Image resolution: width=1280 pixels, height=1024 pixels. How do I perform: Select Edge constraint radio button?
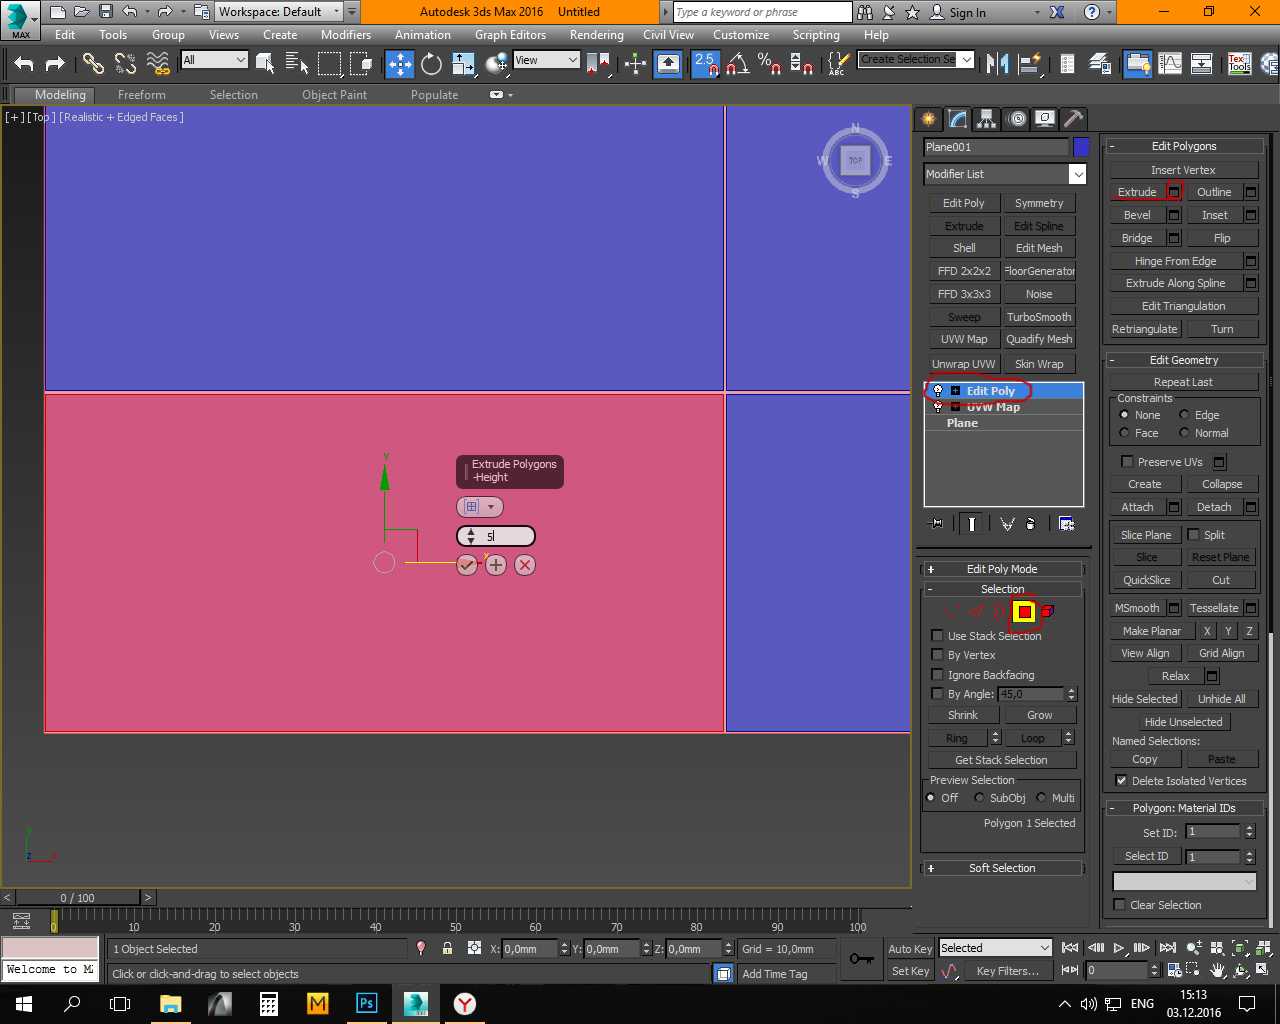[1184, 415]
